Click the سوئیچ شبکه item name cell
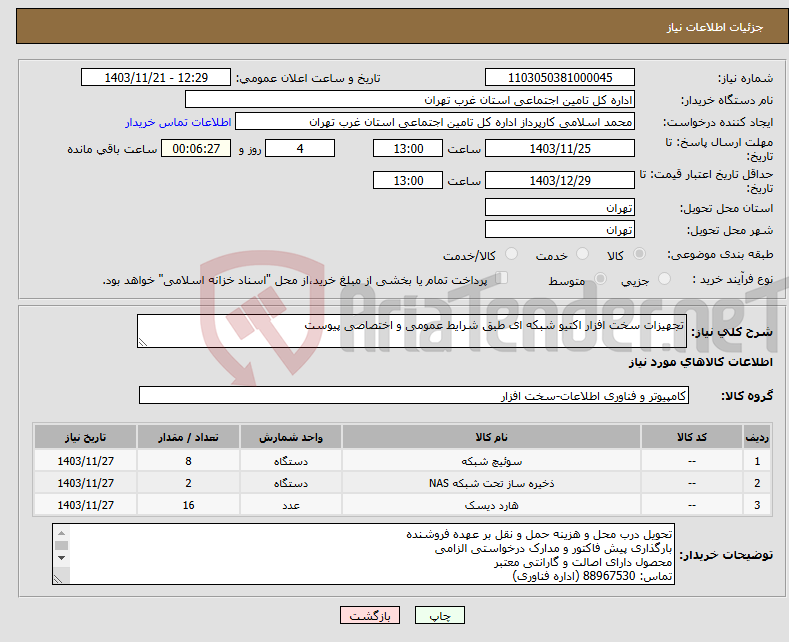Viewport: 789px width, 642px height. [x=491, y=461]
